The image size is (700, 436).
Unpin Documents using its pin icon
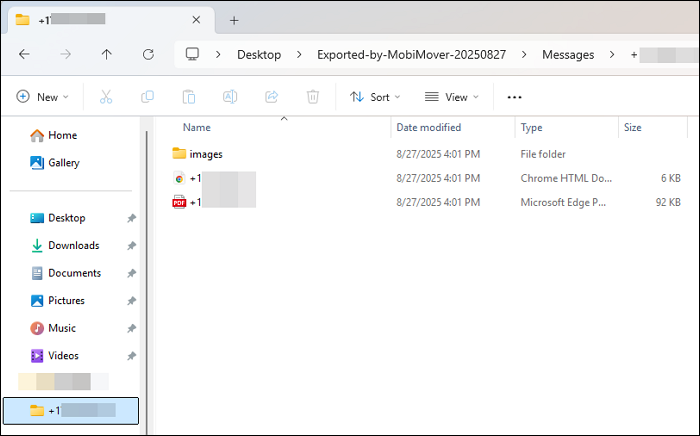[x=131, y=274]
